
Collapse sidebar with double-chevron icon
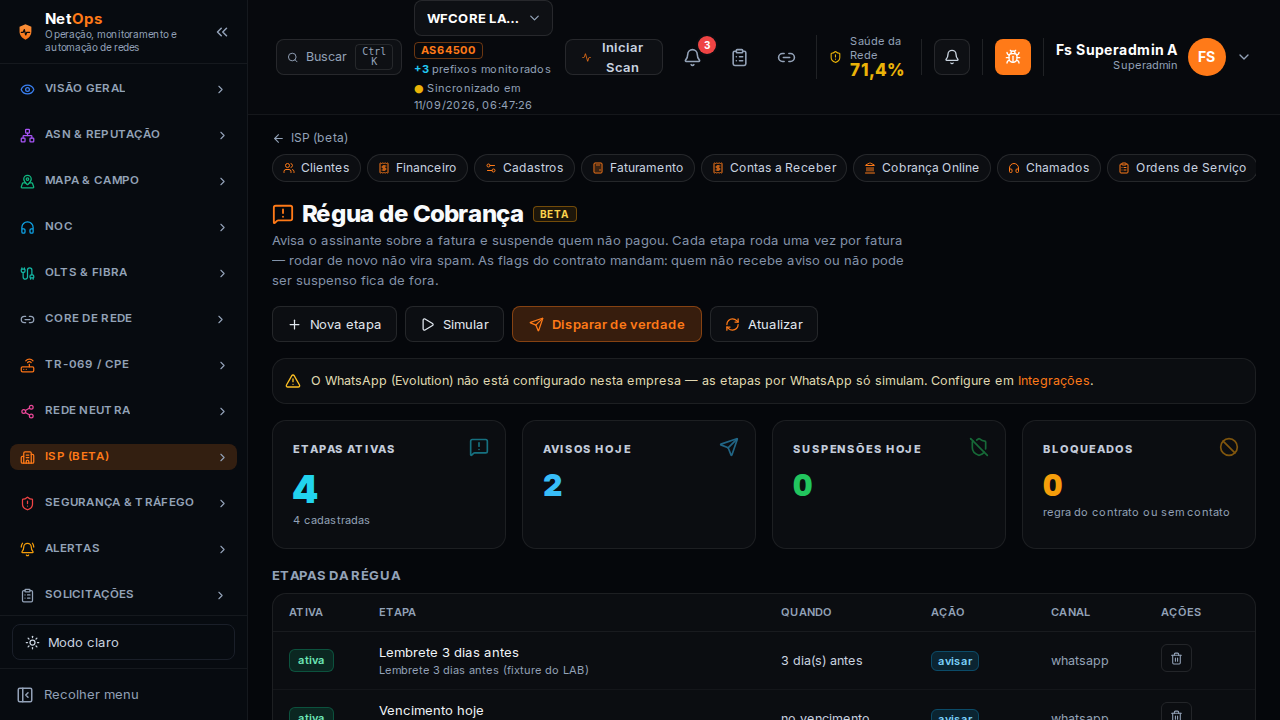point(222,32)
